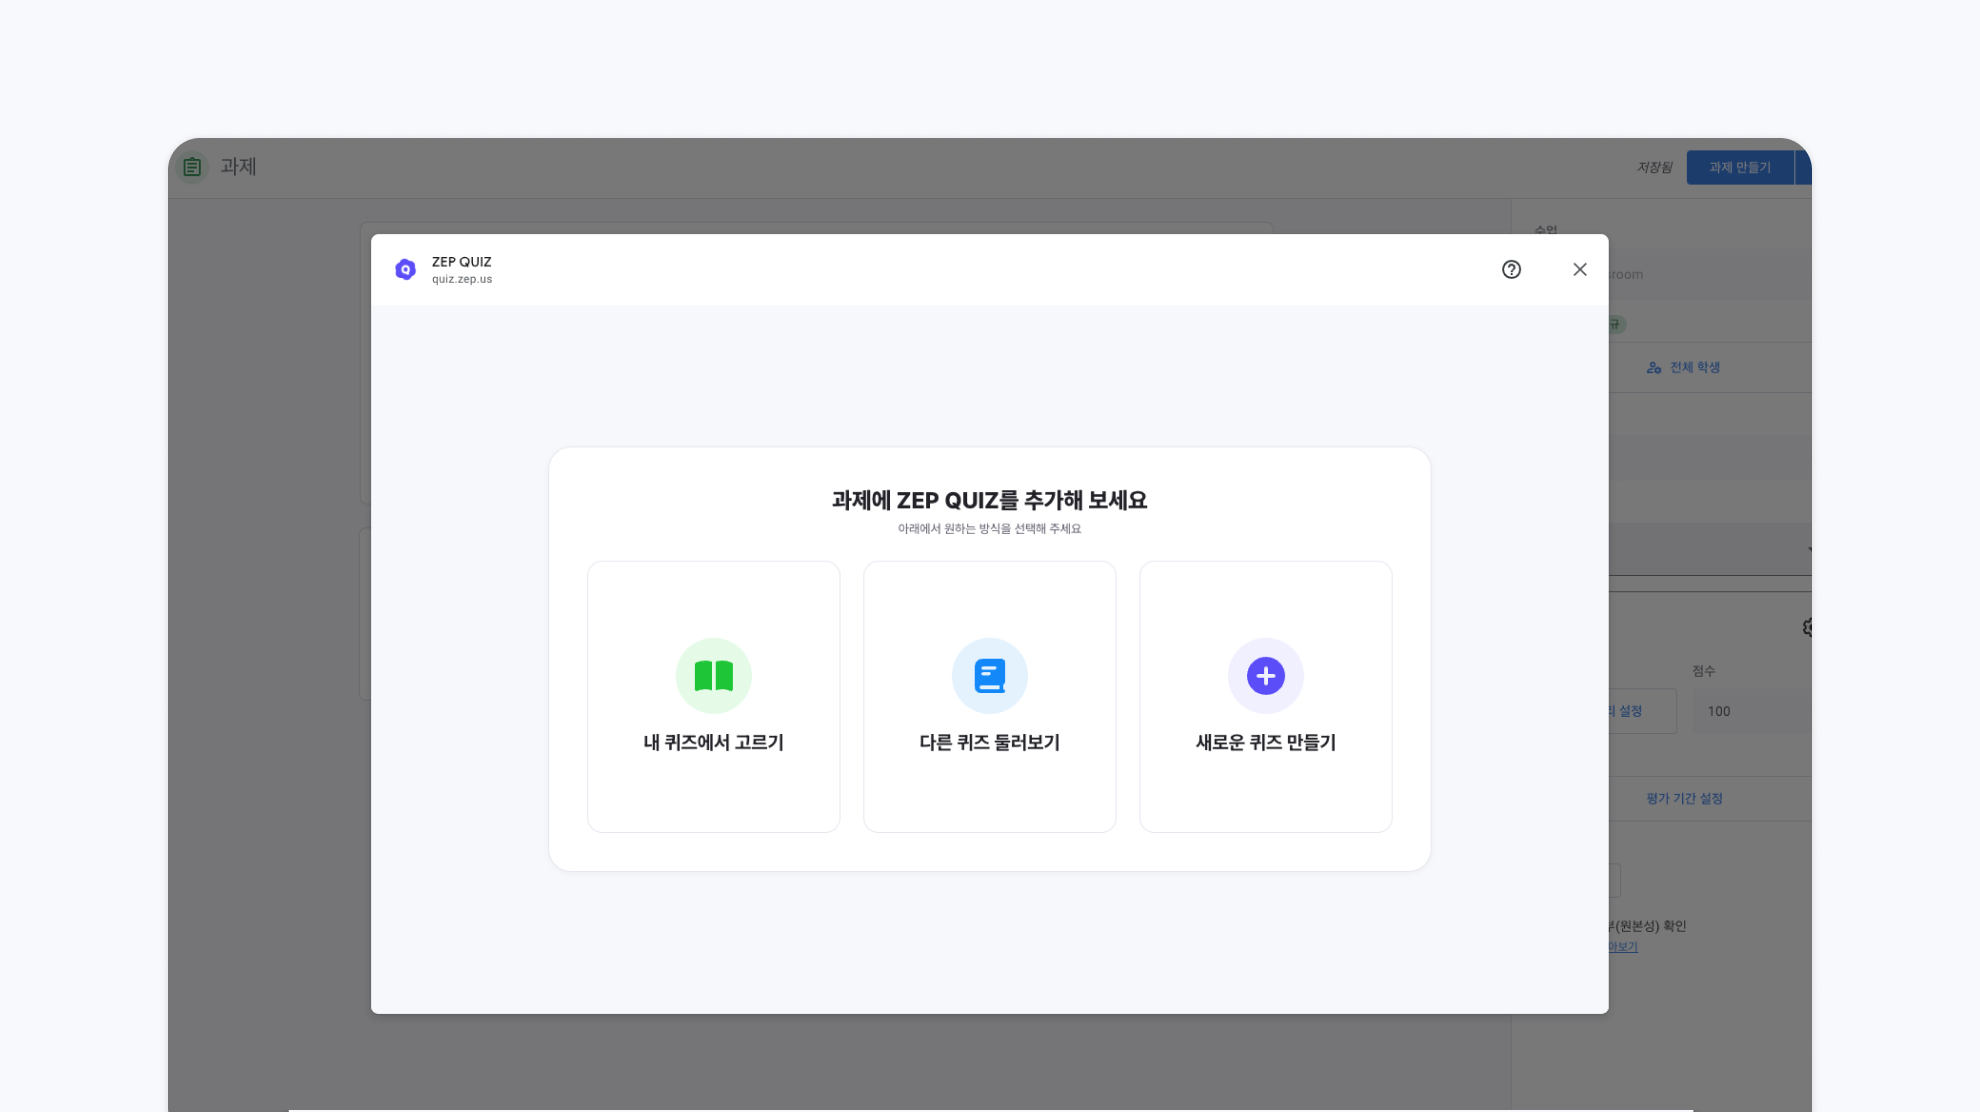Viewport: 1980px width, 1112px height.
Task: Click the green open-book icon
Action: (x=713, y=676)
